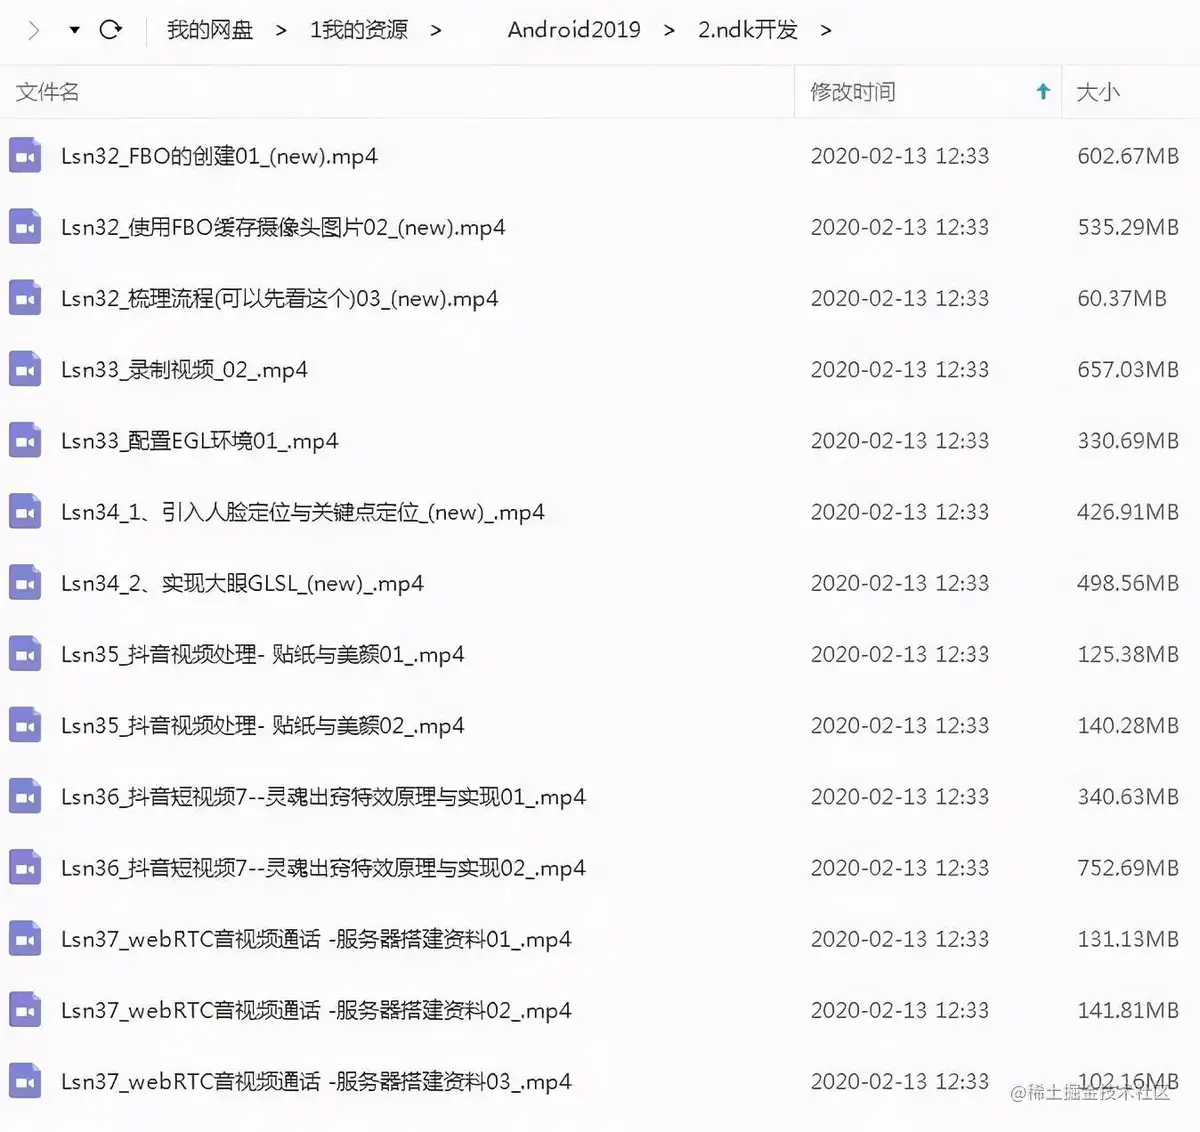The image size is (1200, 1132).
Task: Sort by 文件名 column header
Action: point(47,92)
